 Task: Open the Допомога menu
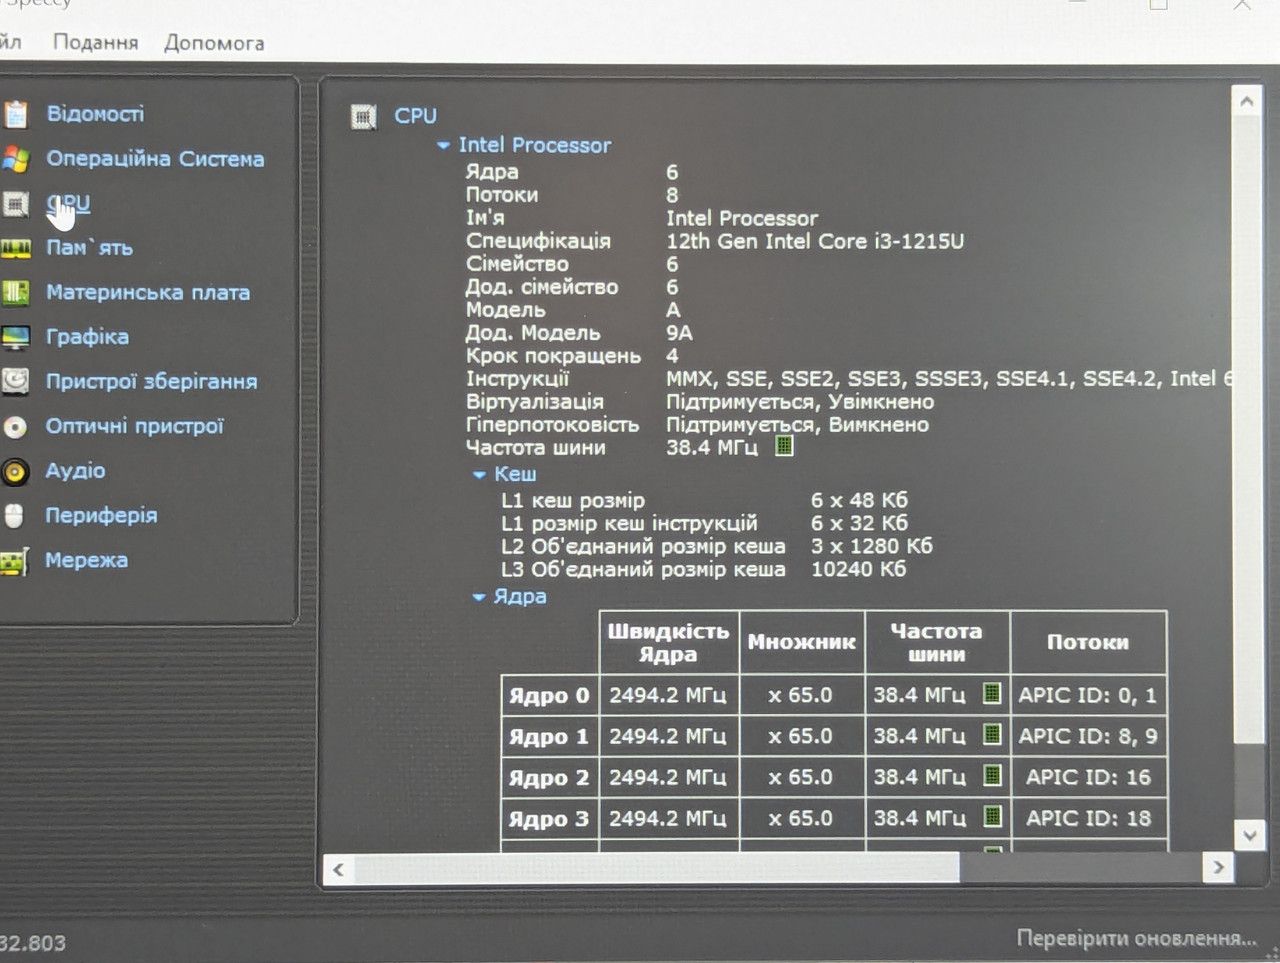pyautogui.click(x=214, y=43)
